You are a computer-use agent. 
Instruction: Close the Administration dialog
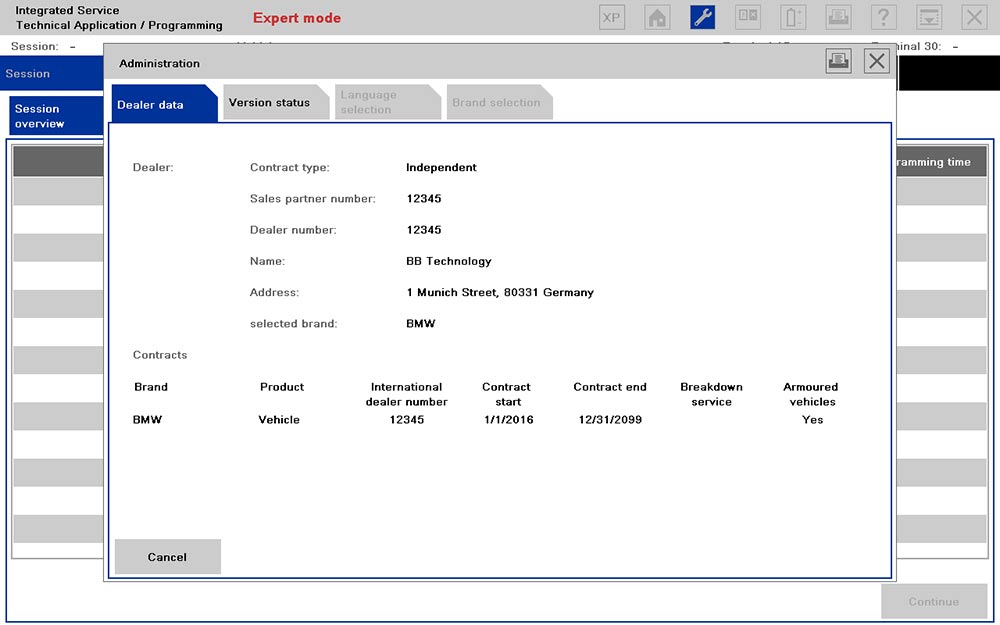pos(877,61)
